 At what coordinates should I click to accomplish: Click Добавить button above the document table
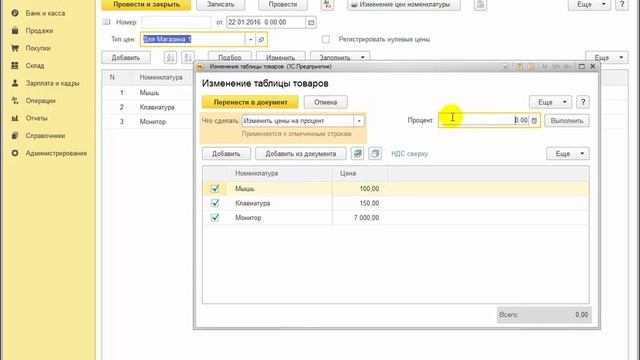[x=126, y=58]
